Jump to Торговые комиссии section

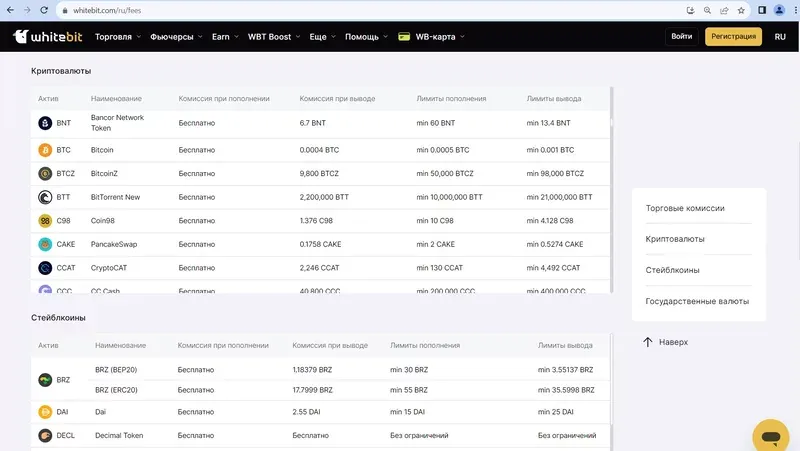[685, 208]
